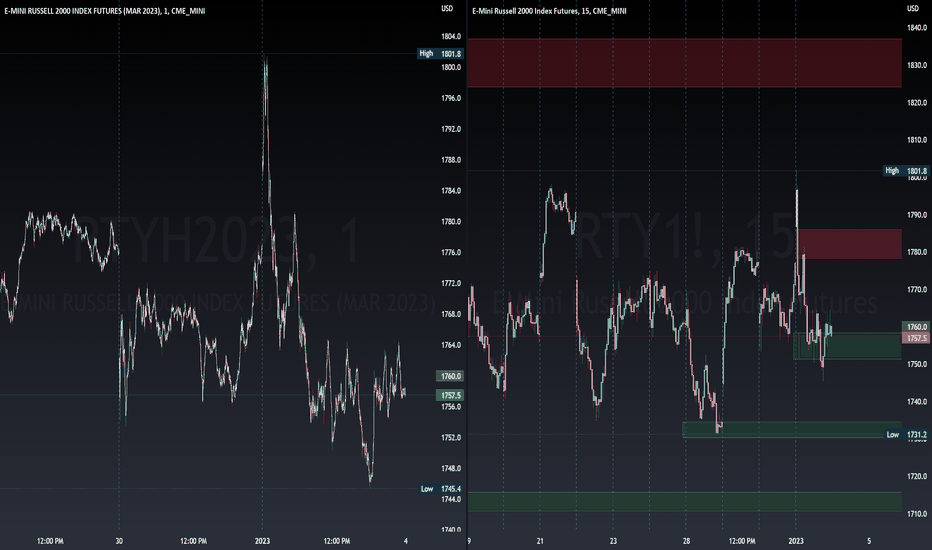Select the High 1801.8 label on the 1-minute chart

click(440, 54)
